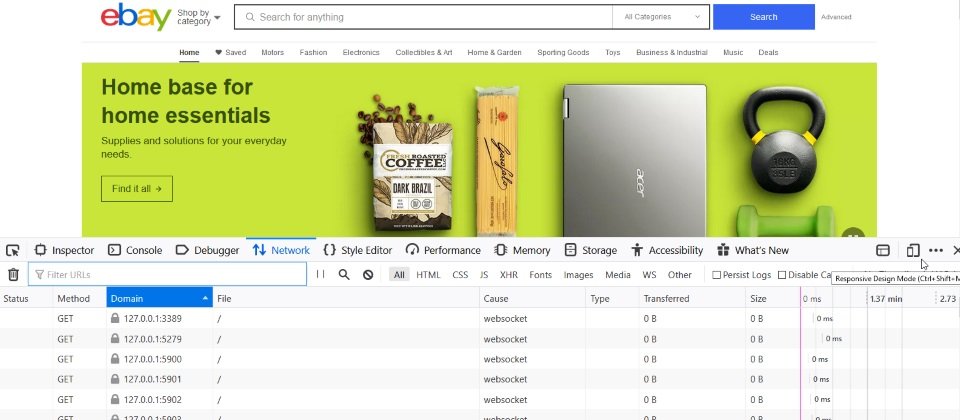Screen dimensions: 960x420
Task: Sort by the Transferred column header
Action: click(692, 299)
